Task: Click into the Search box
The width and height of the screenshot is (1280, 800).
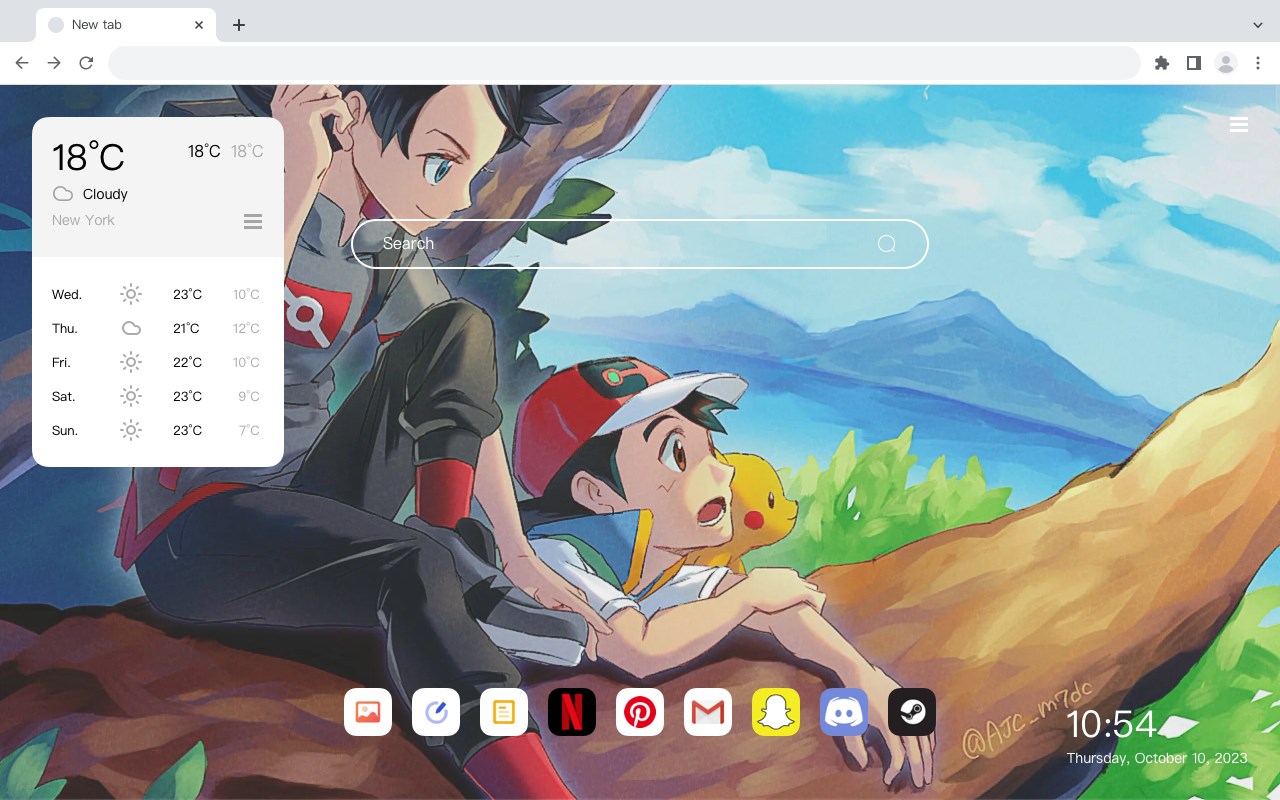Action: pos(640,244)
